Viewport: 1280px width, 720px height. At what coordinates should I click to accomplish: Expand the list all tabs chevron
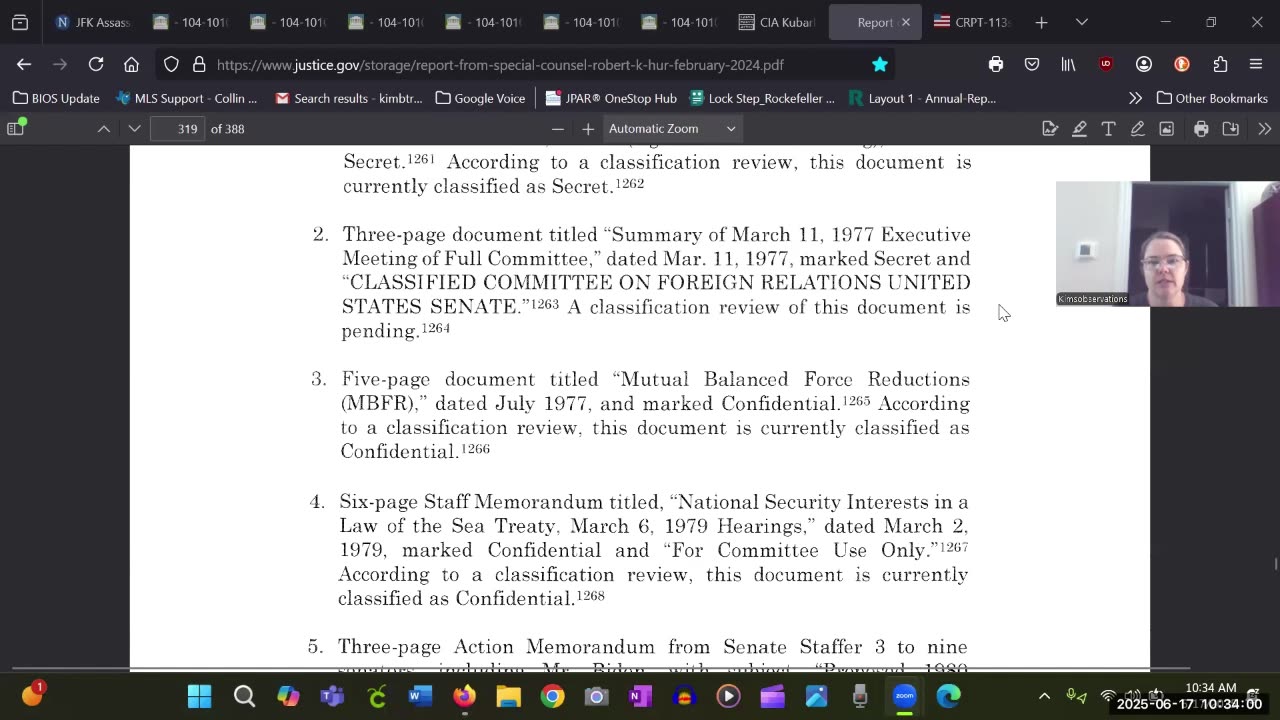[1081, 22]
